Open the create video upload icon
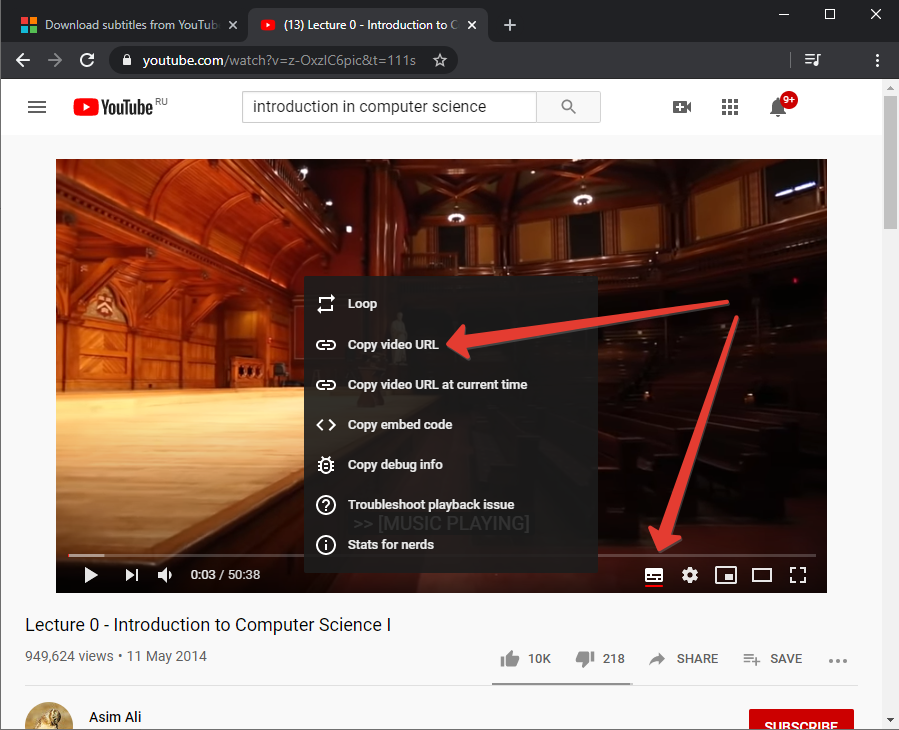Image resolution: width=899 pixels, height=730 pixels. pyautogui.click(x=682, y=107)
